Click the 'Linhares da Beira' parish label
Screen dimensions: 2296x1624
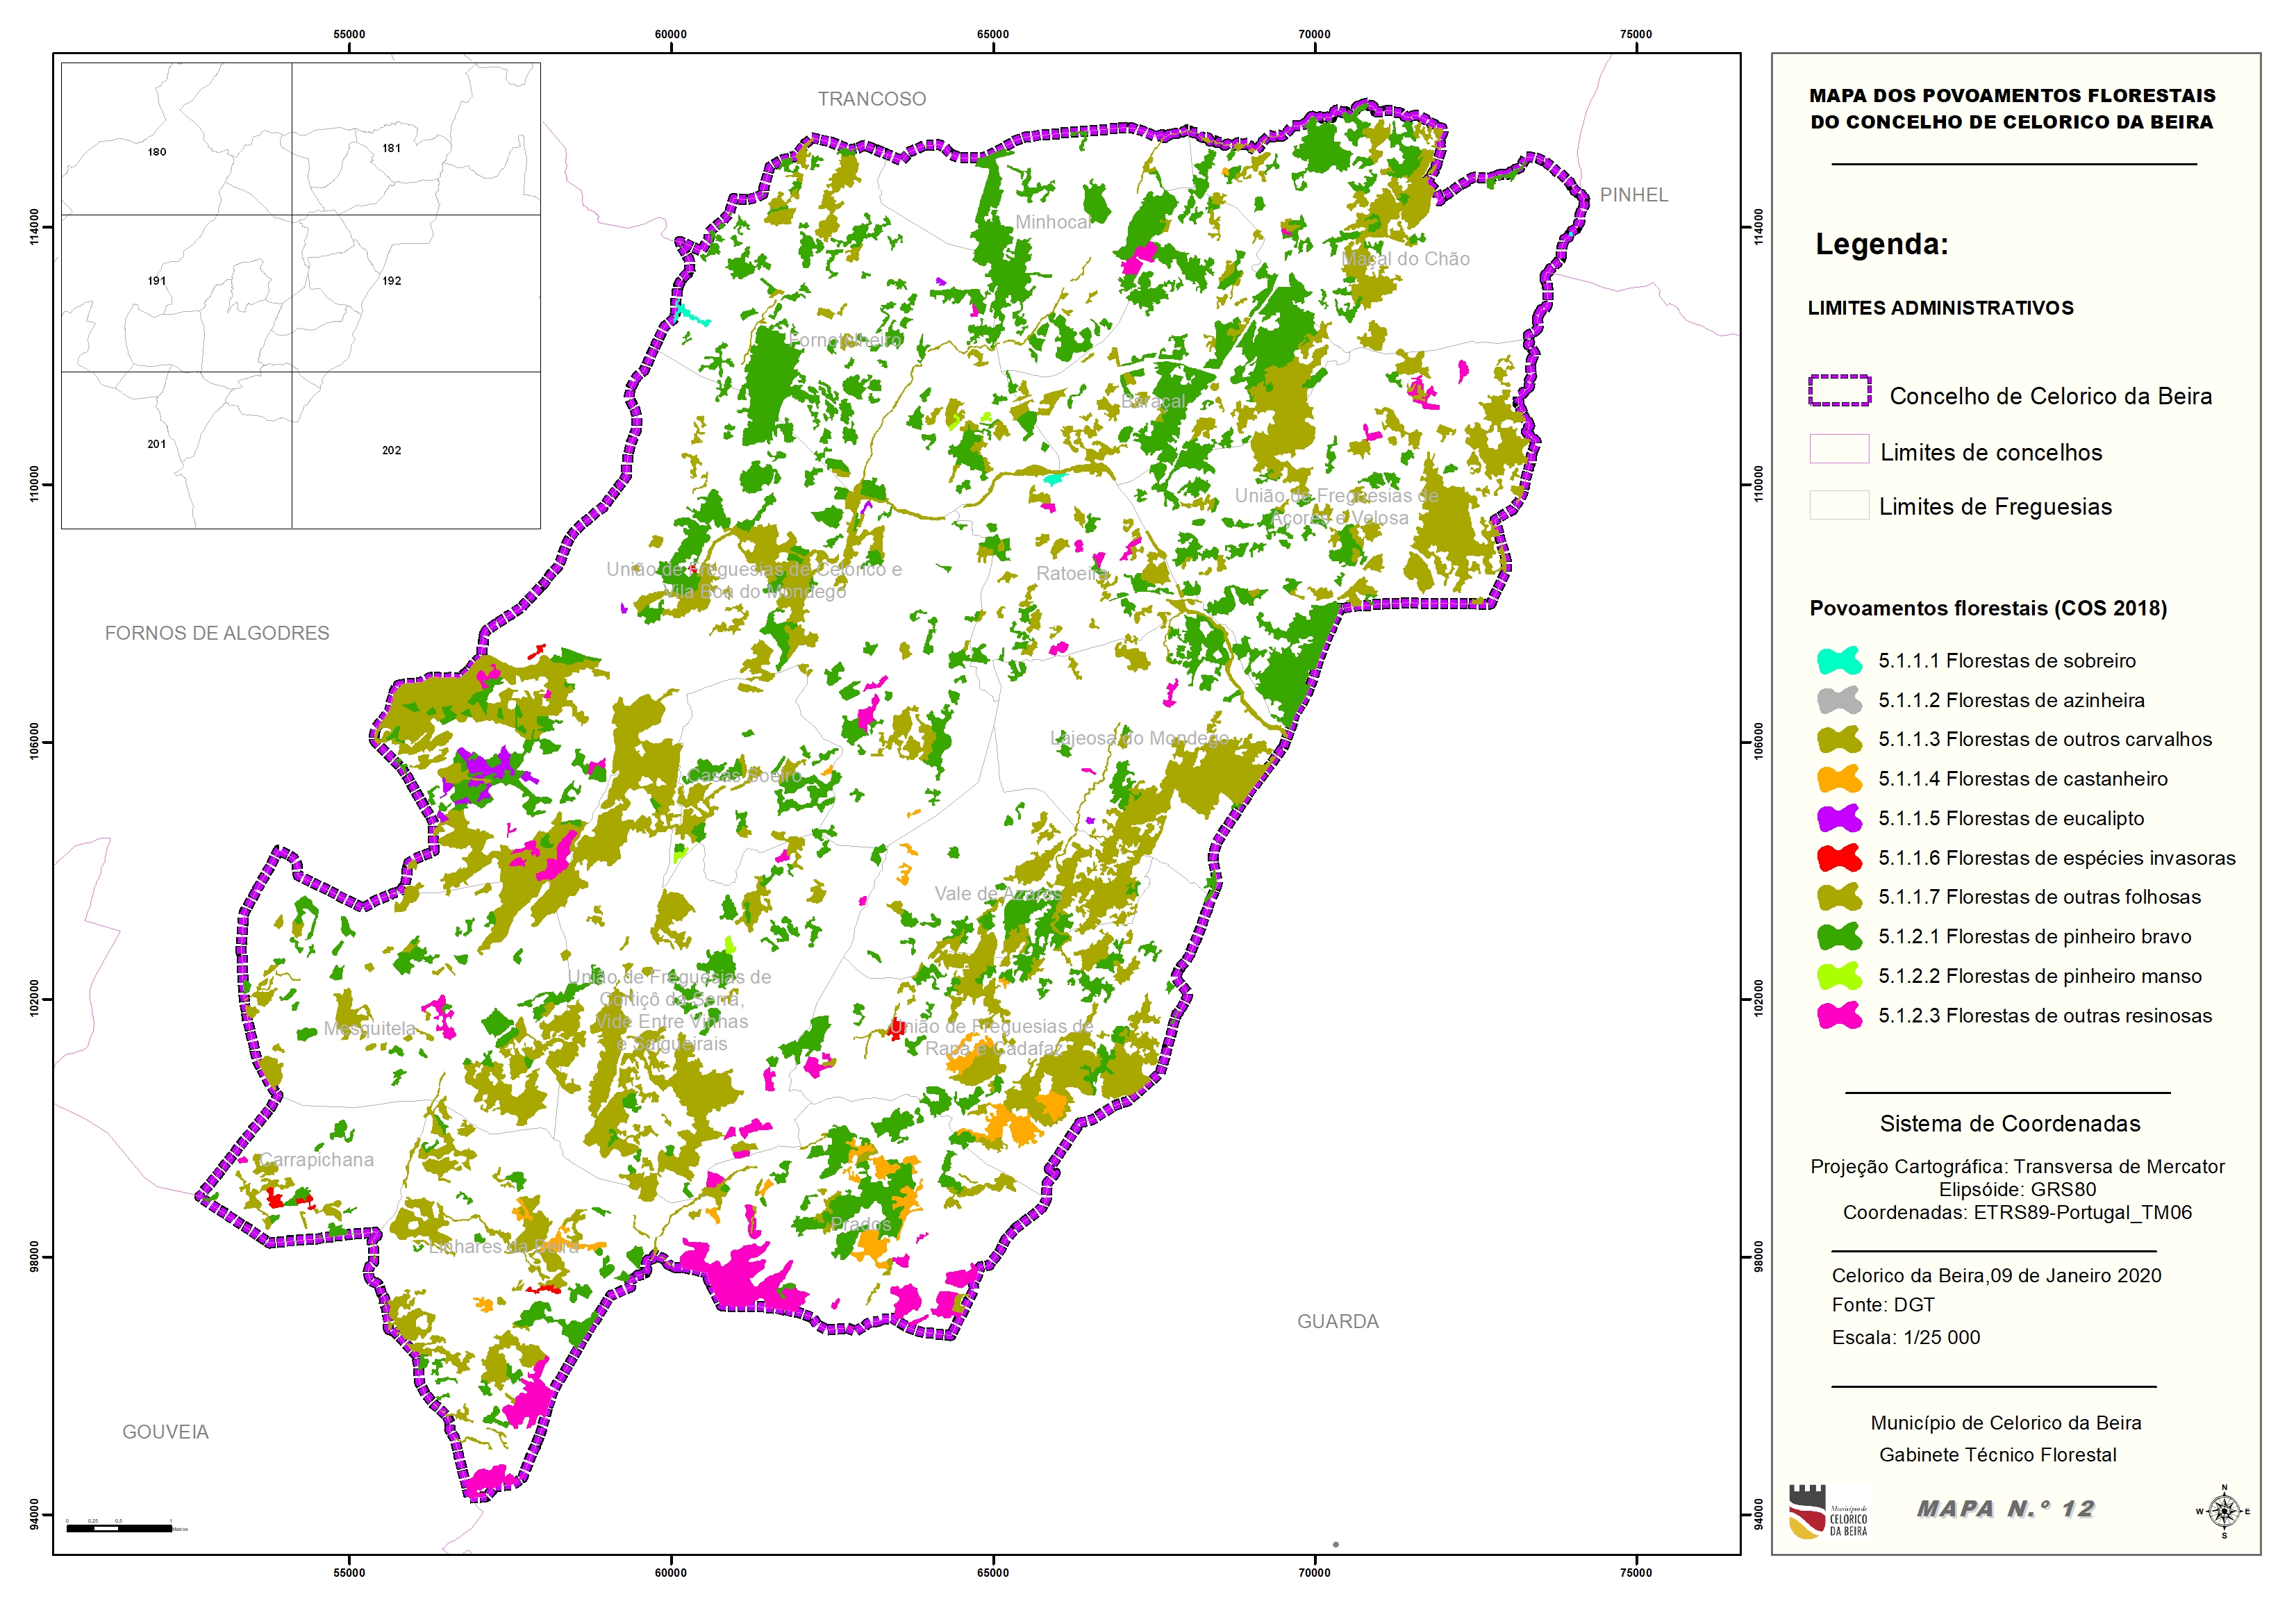[x=503, y=1246]
